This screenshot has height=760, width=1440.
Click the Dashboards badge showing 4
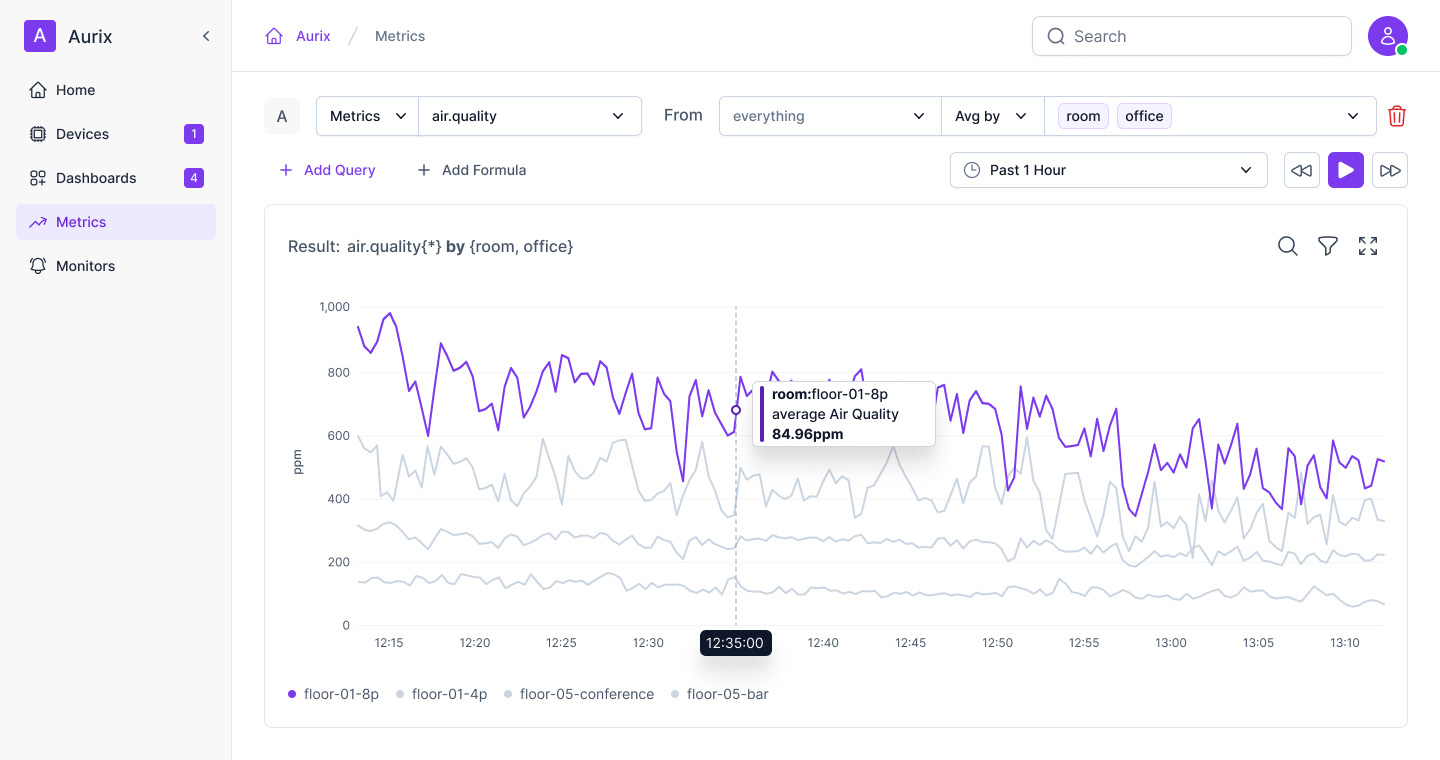pos(194,178)
